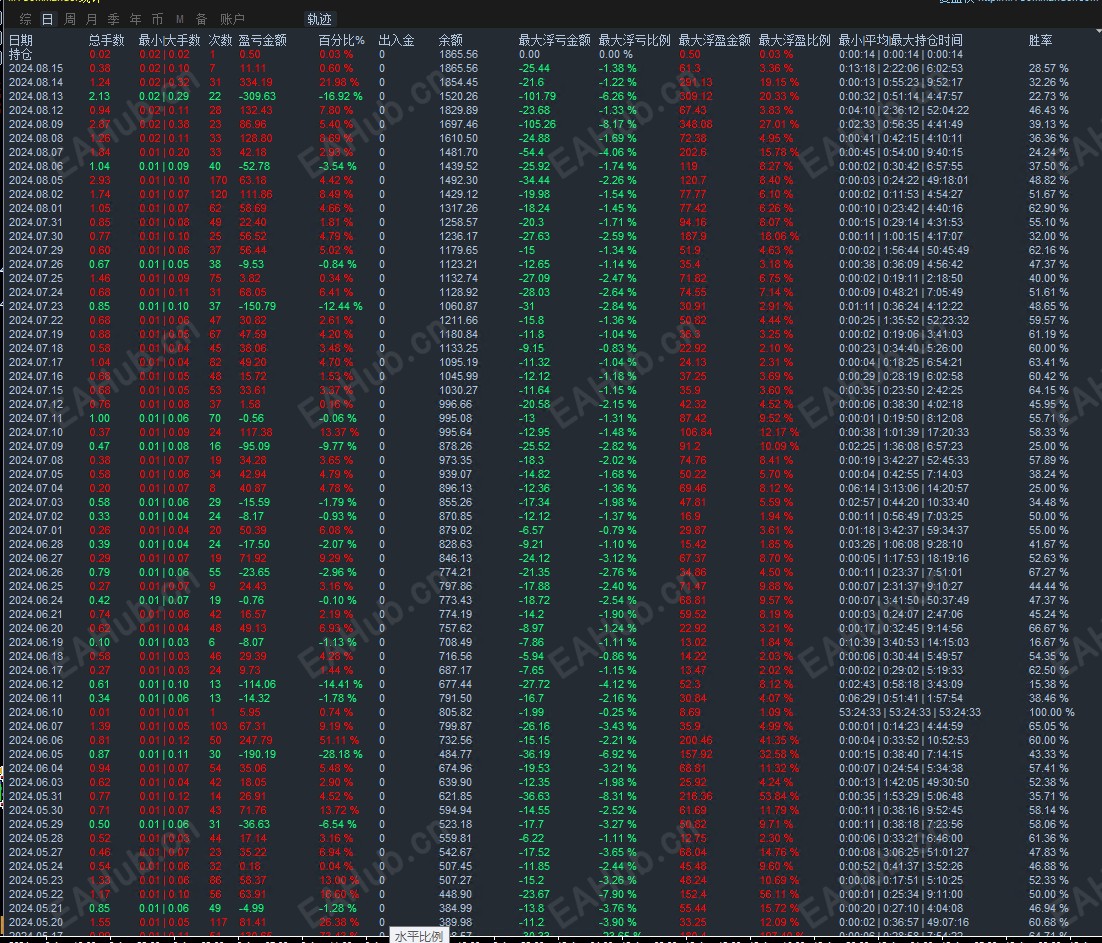1102x943 pixels.
Task: Switch to the 月 monthly tab
Action: 91,19
